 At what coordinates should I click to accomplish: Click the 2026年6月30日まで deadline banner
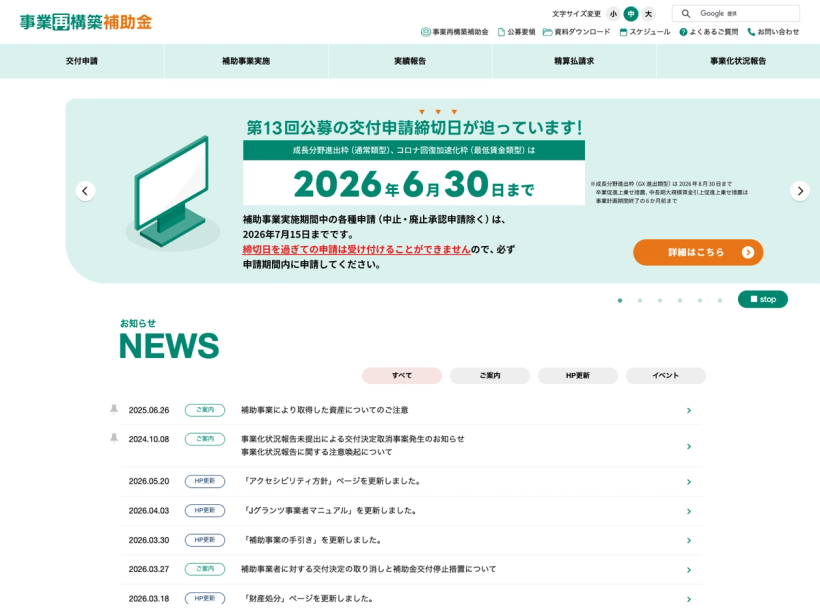(x=414, y=184)
